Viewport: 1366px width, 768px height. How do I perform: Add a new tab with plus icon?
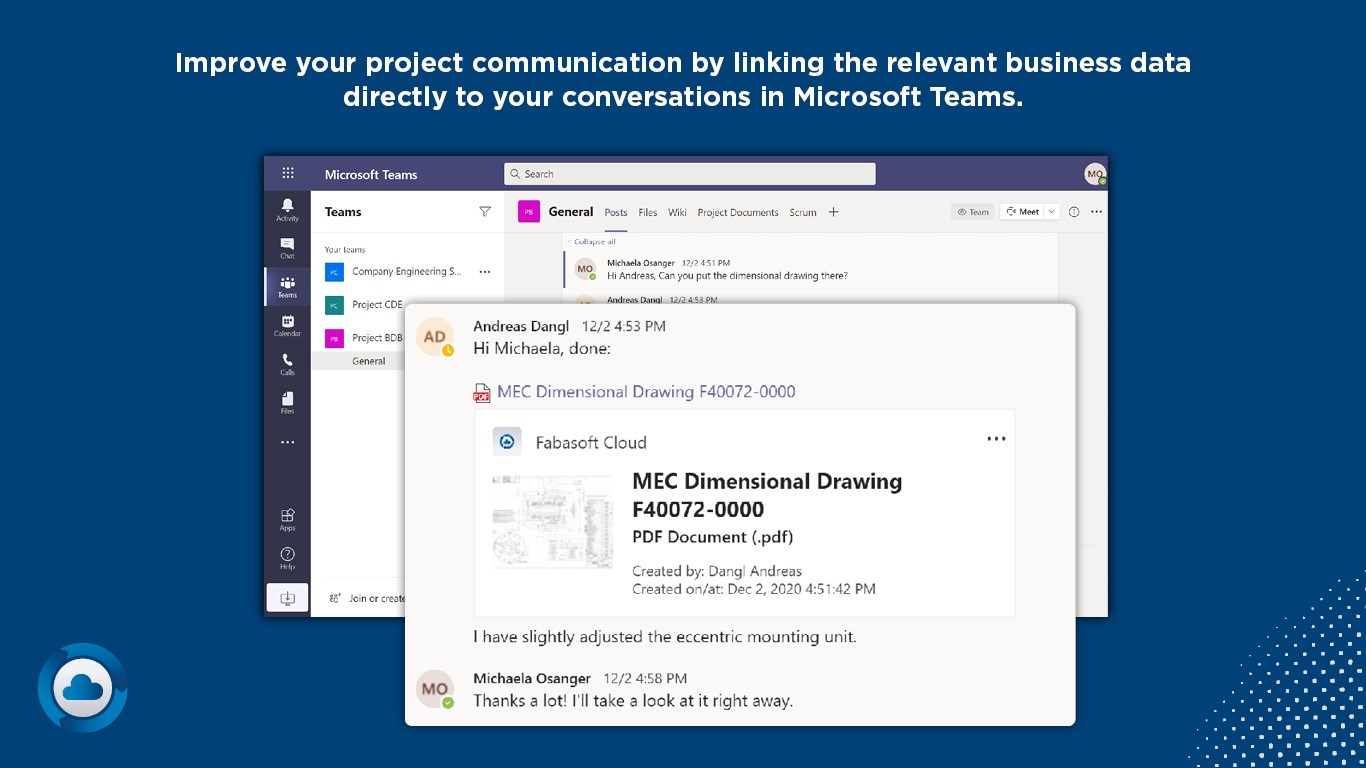pyautogui.click(x=833, y=212)
